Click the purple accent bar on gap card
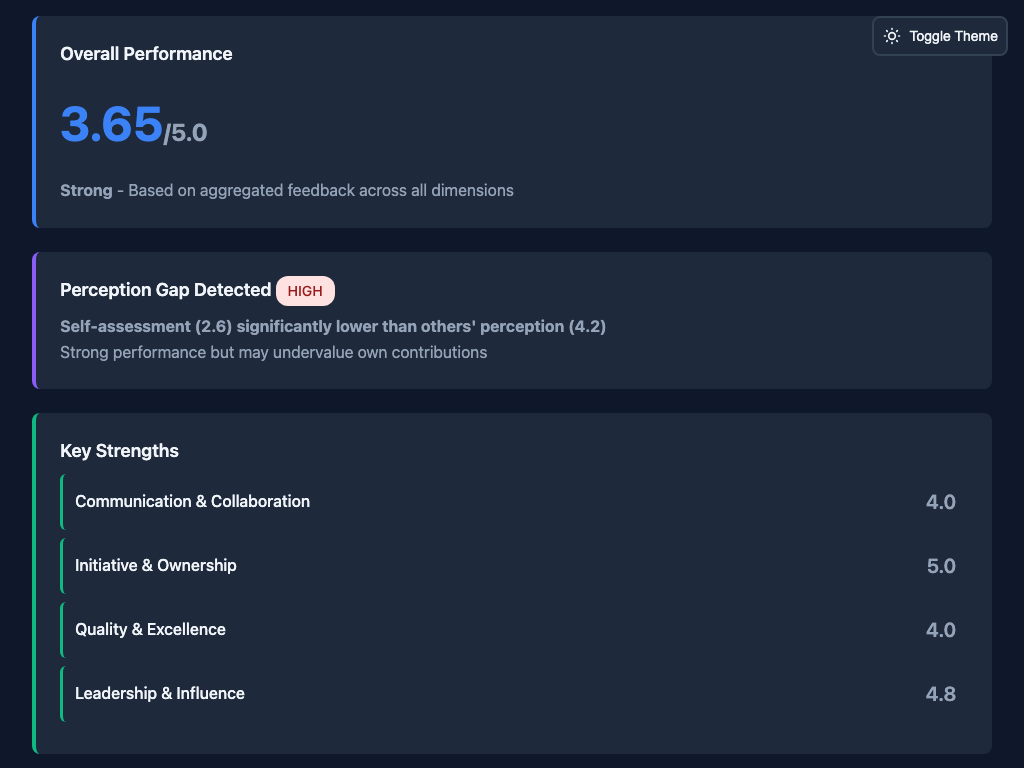This screenshot has height=768, width=1024. click(35, 319)
